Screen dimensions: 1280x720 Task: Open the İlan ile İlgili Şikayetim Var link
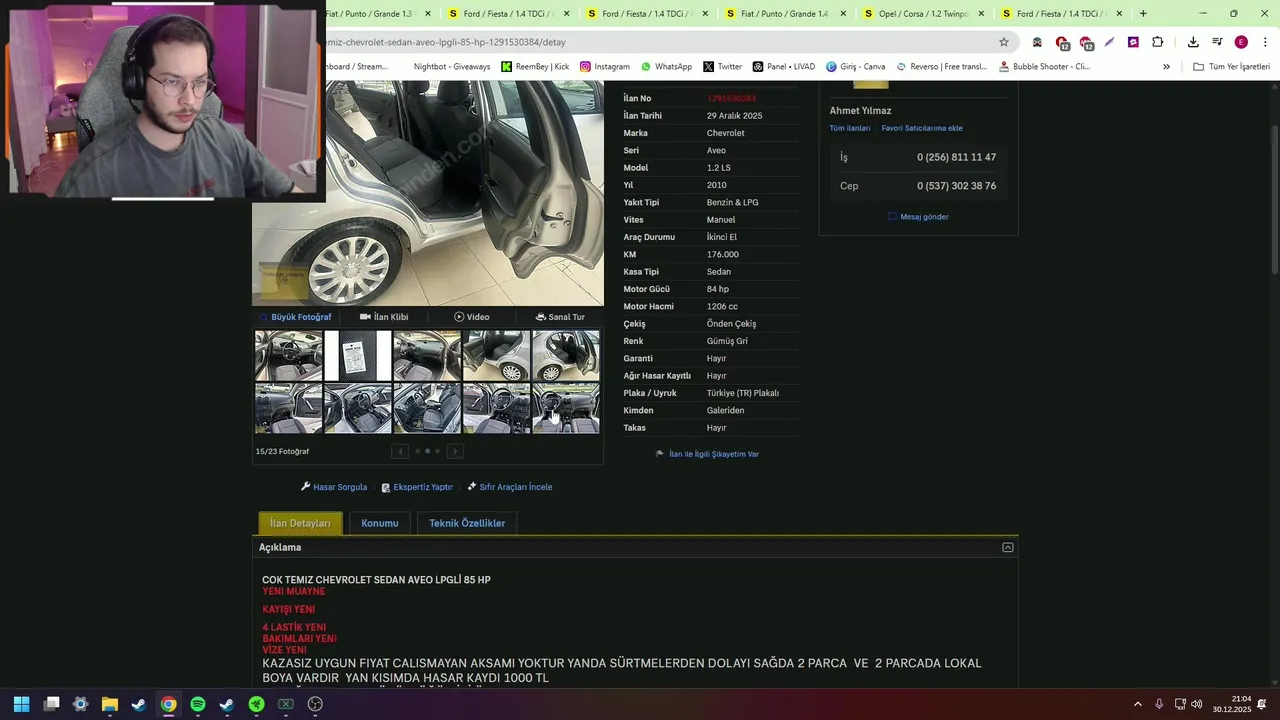[707, 454]
